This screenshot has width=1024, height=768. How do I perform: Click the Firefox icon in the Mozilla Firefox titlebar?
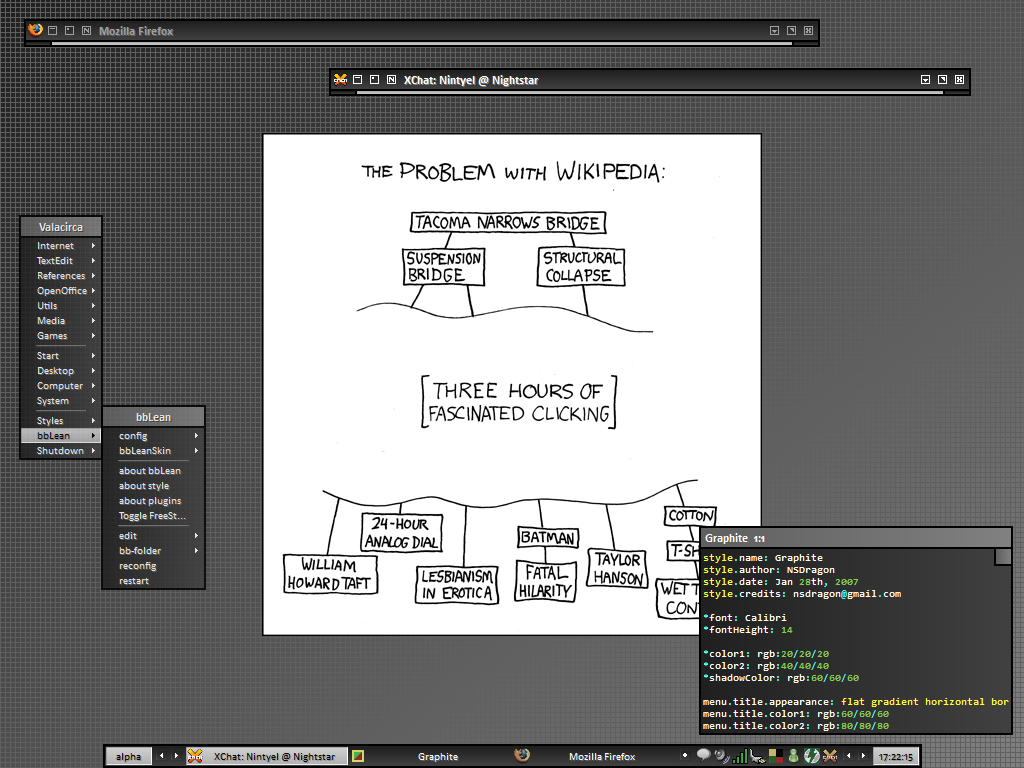[35, 30]
